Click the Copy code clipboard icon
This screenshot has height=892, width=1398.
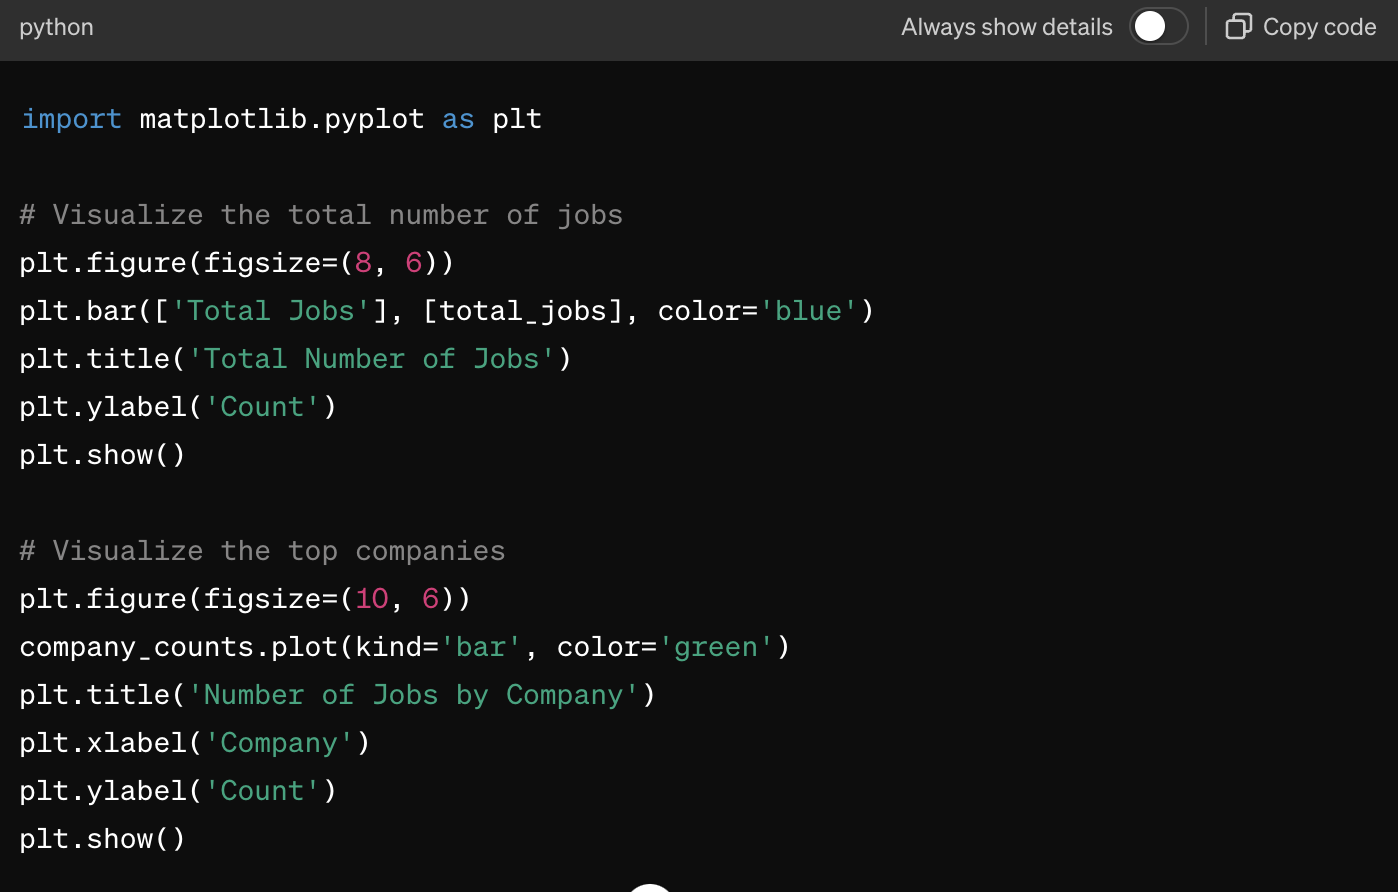tap(1238, 27)
